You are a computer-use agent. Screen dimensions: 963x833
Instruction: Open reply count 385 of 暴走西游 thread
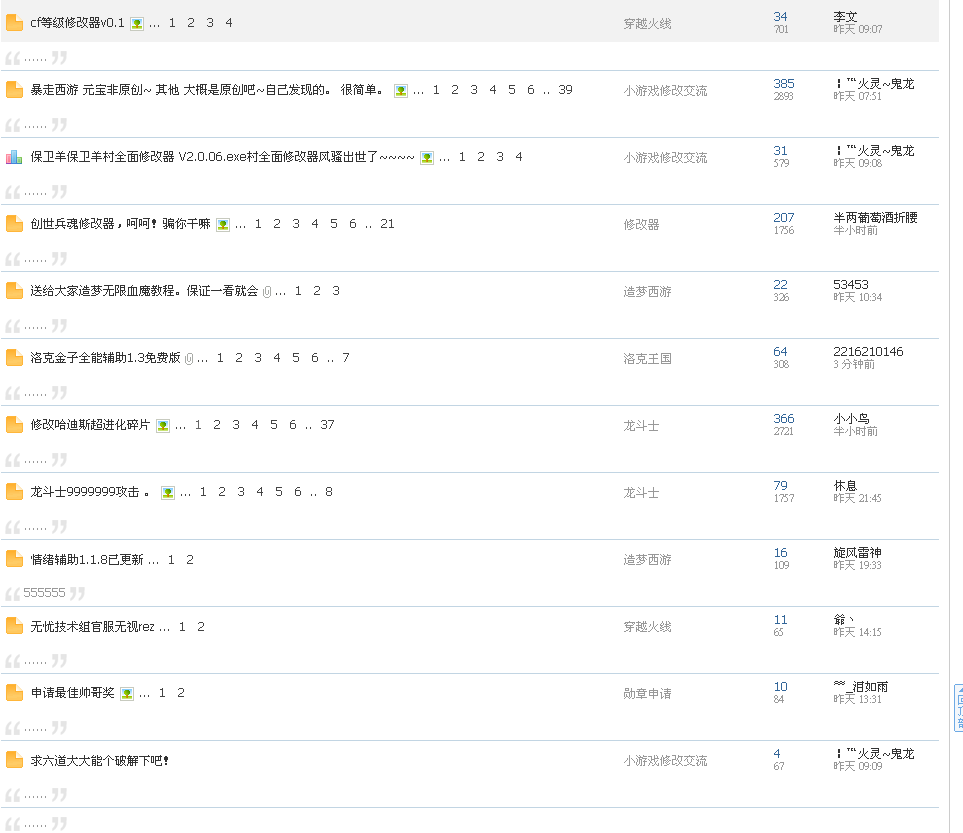click(784, 84)
